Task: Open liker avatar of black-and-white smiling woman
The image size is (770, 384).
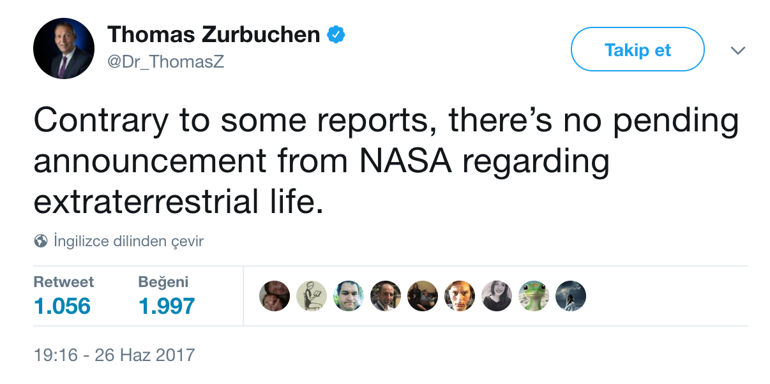Action: 496,296
